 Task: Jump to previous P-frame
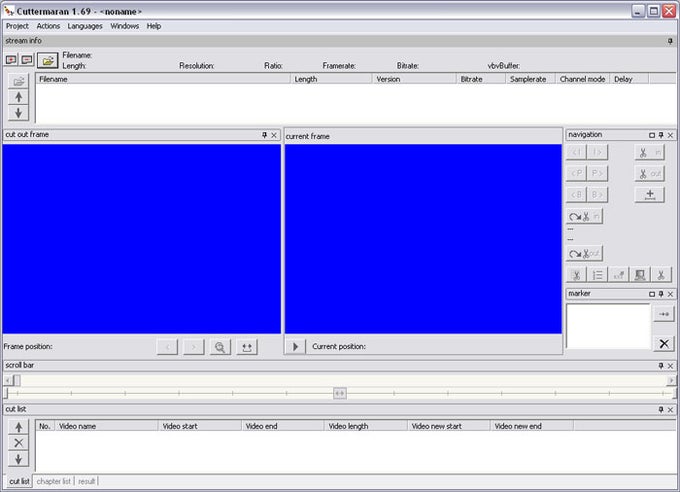(x=576, y=173)
